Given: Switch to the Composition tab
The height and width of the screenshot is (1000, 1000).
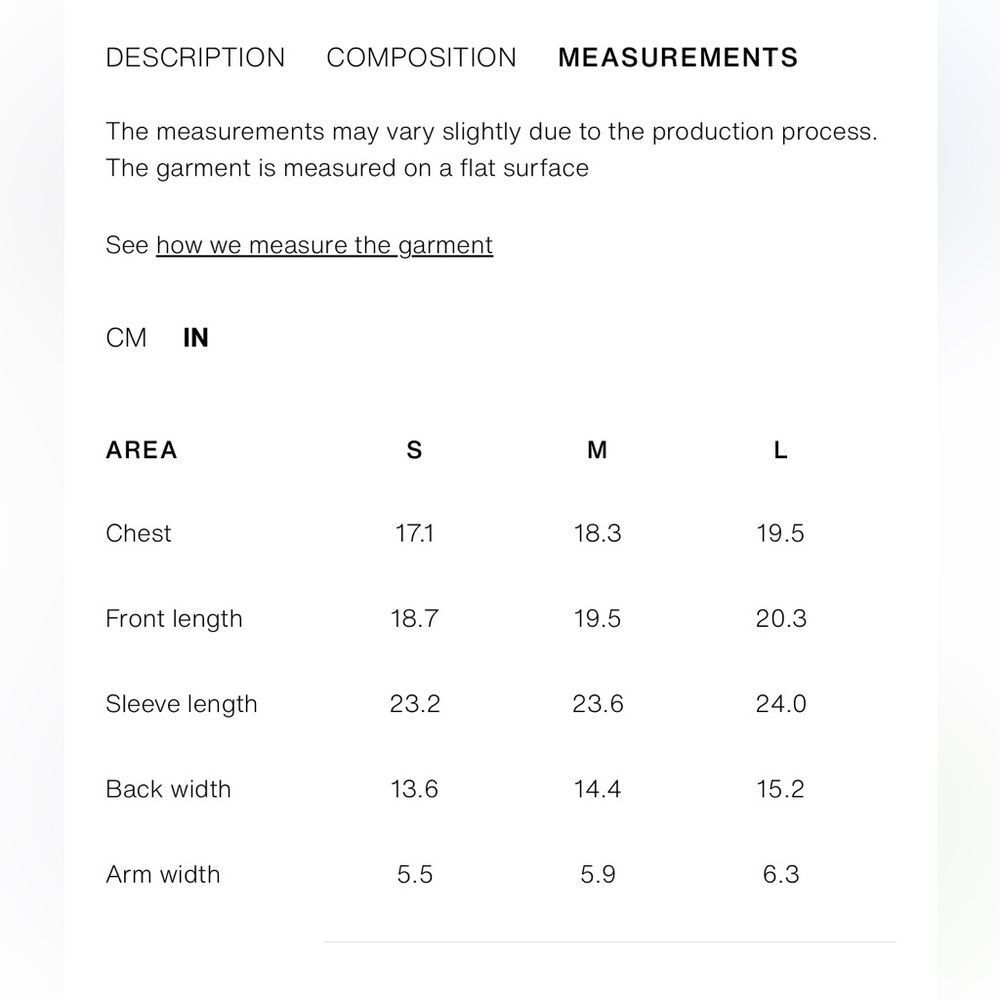Looking at the screenshot, I should point(421,57).
